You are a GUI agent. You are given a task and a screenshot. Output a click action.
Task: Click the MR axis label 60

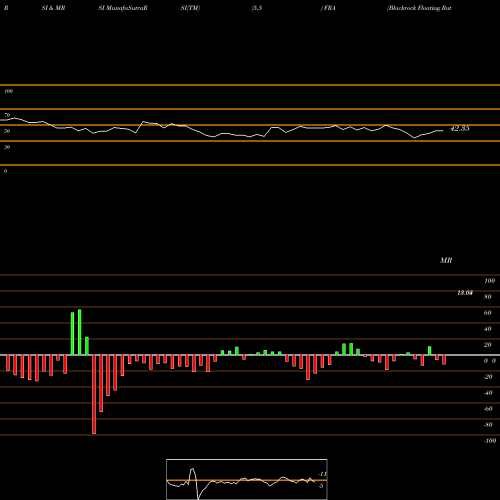point(488,313)
